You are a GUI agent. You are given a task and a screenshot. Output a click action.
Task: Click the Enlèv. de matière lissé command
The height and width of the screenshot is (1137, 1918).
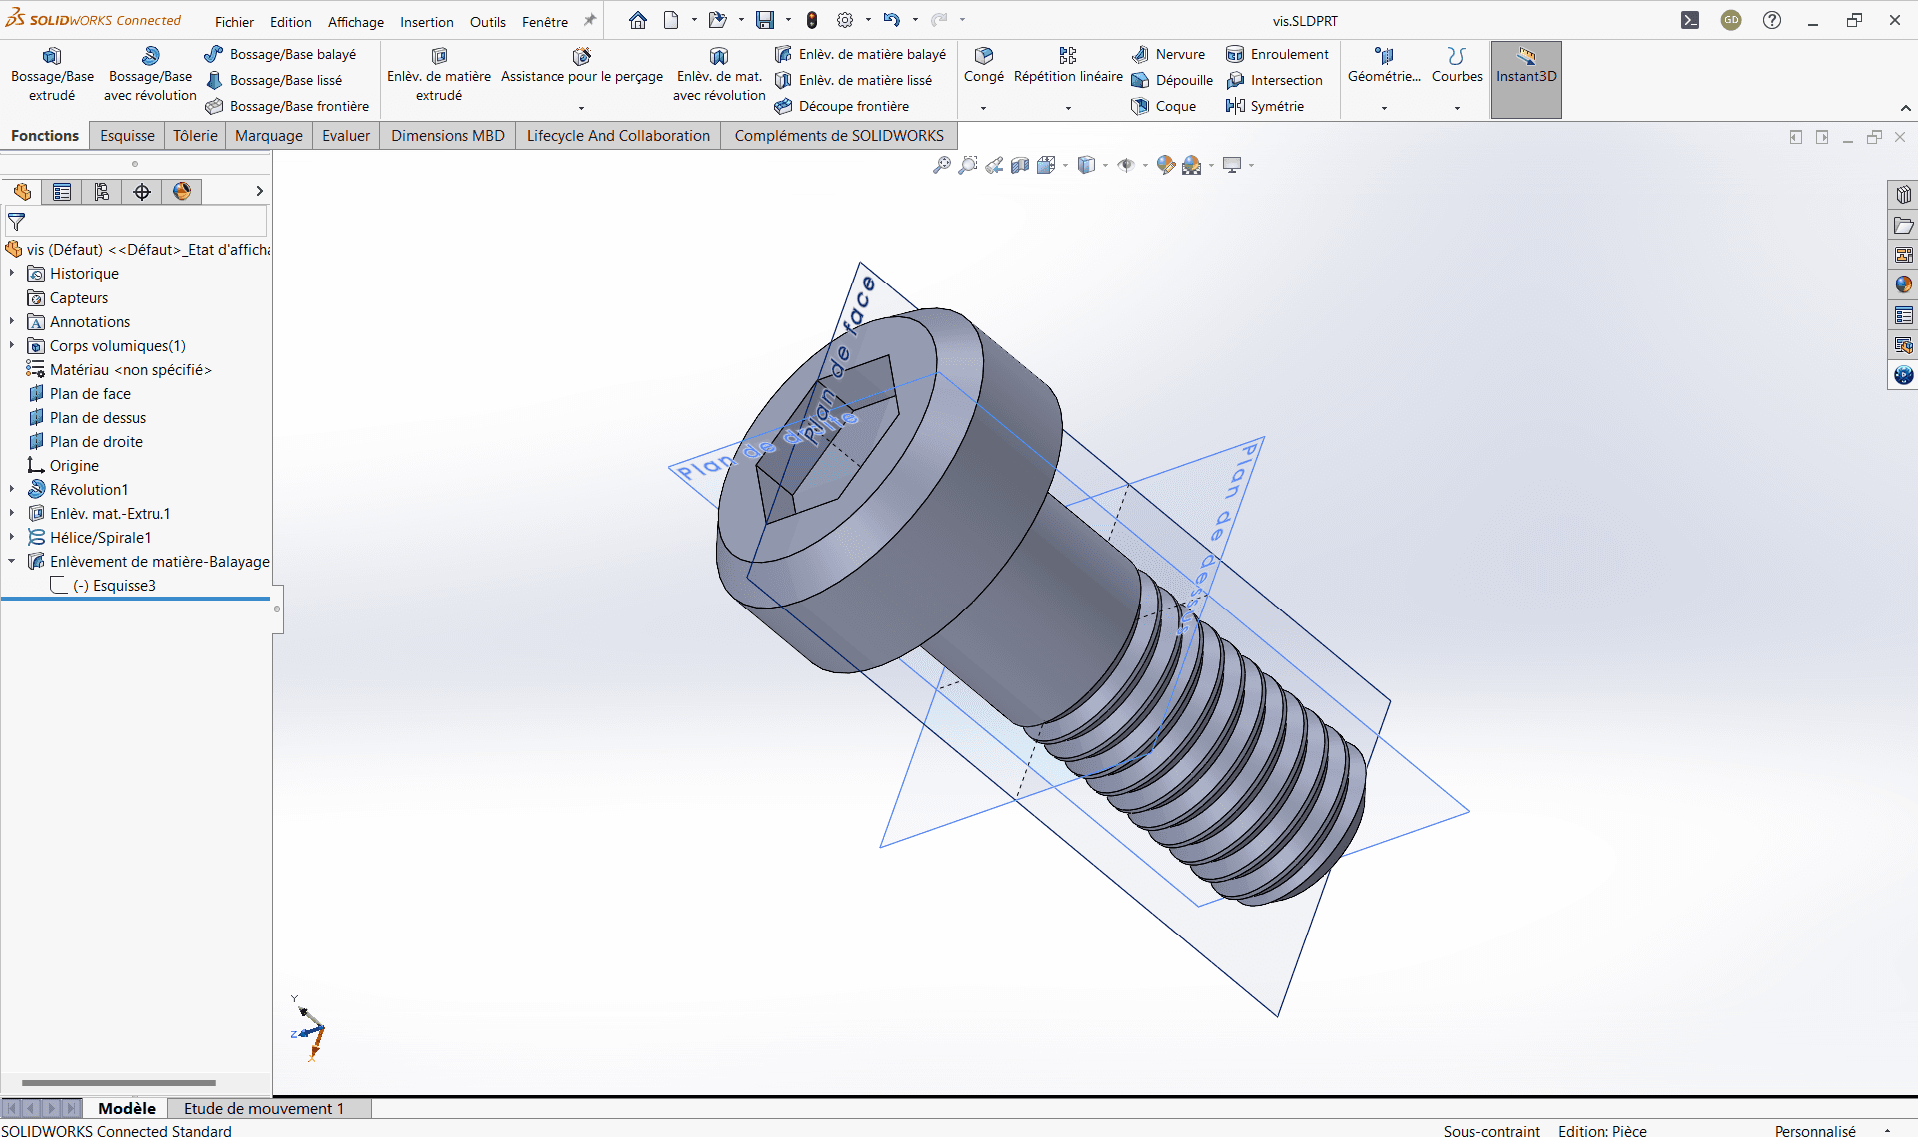click(x=854, y=80)
